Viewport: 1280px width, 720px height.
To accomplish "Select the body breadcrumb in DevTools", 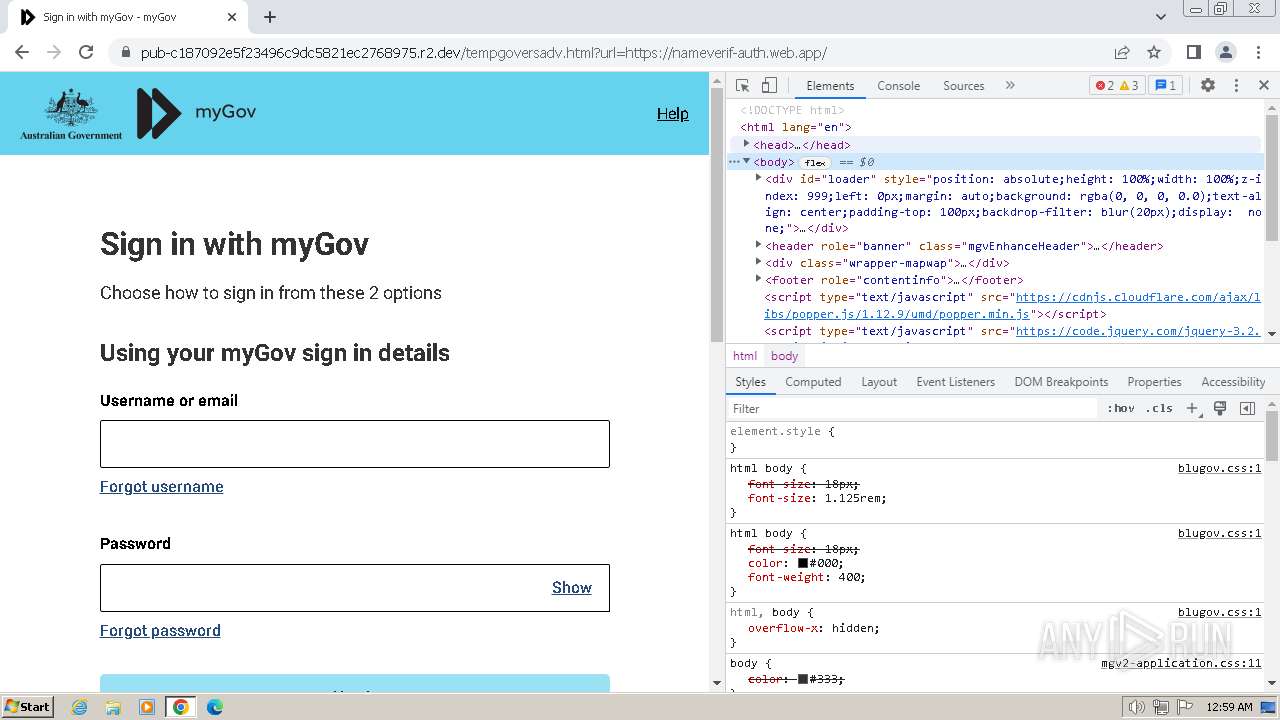I will point(785,356).
